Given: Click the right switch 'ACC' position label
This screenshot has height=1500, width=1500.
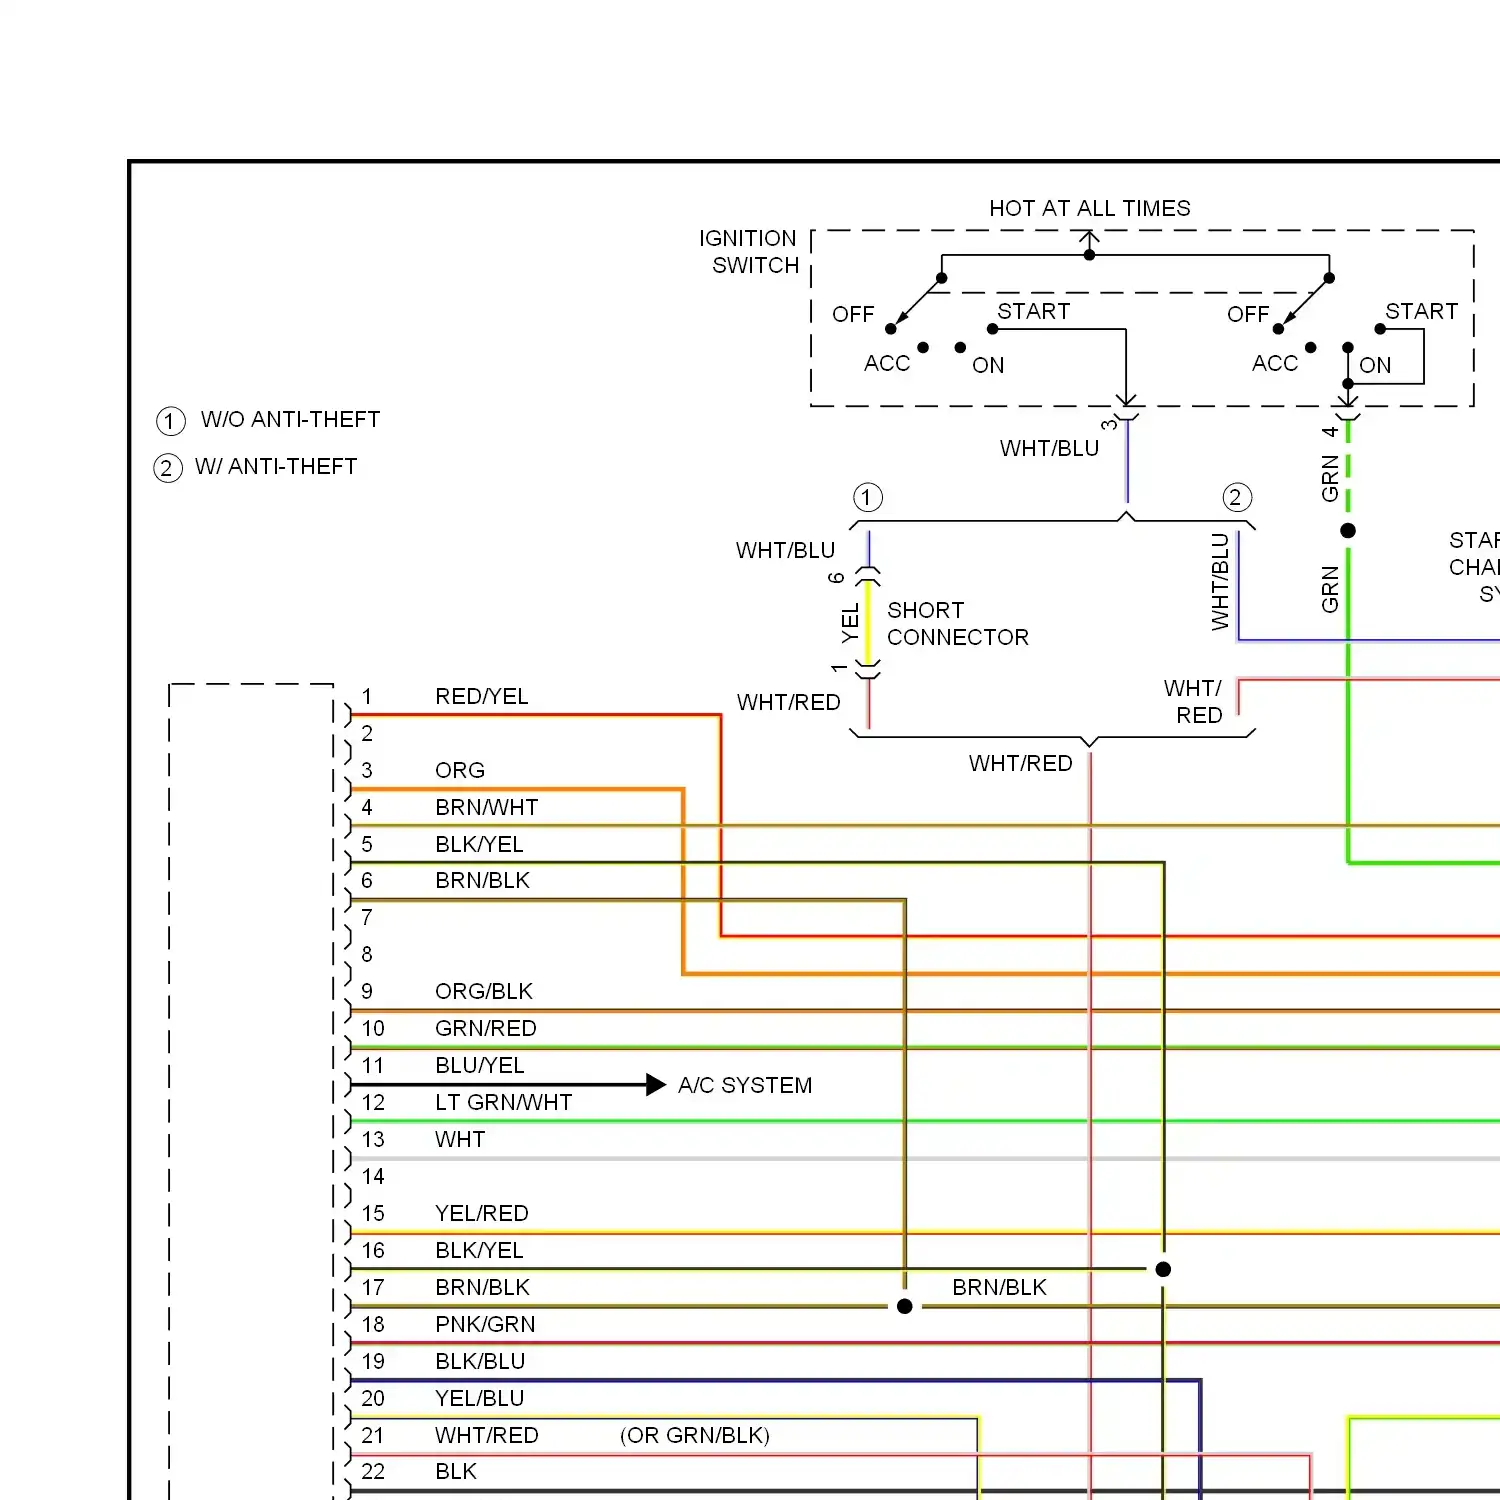Looking at the screenshot, I should tap(1275, 363).
